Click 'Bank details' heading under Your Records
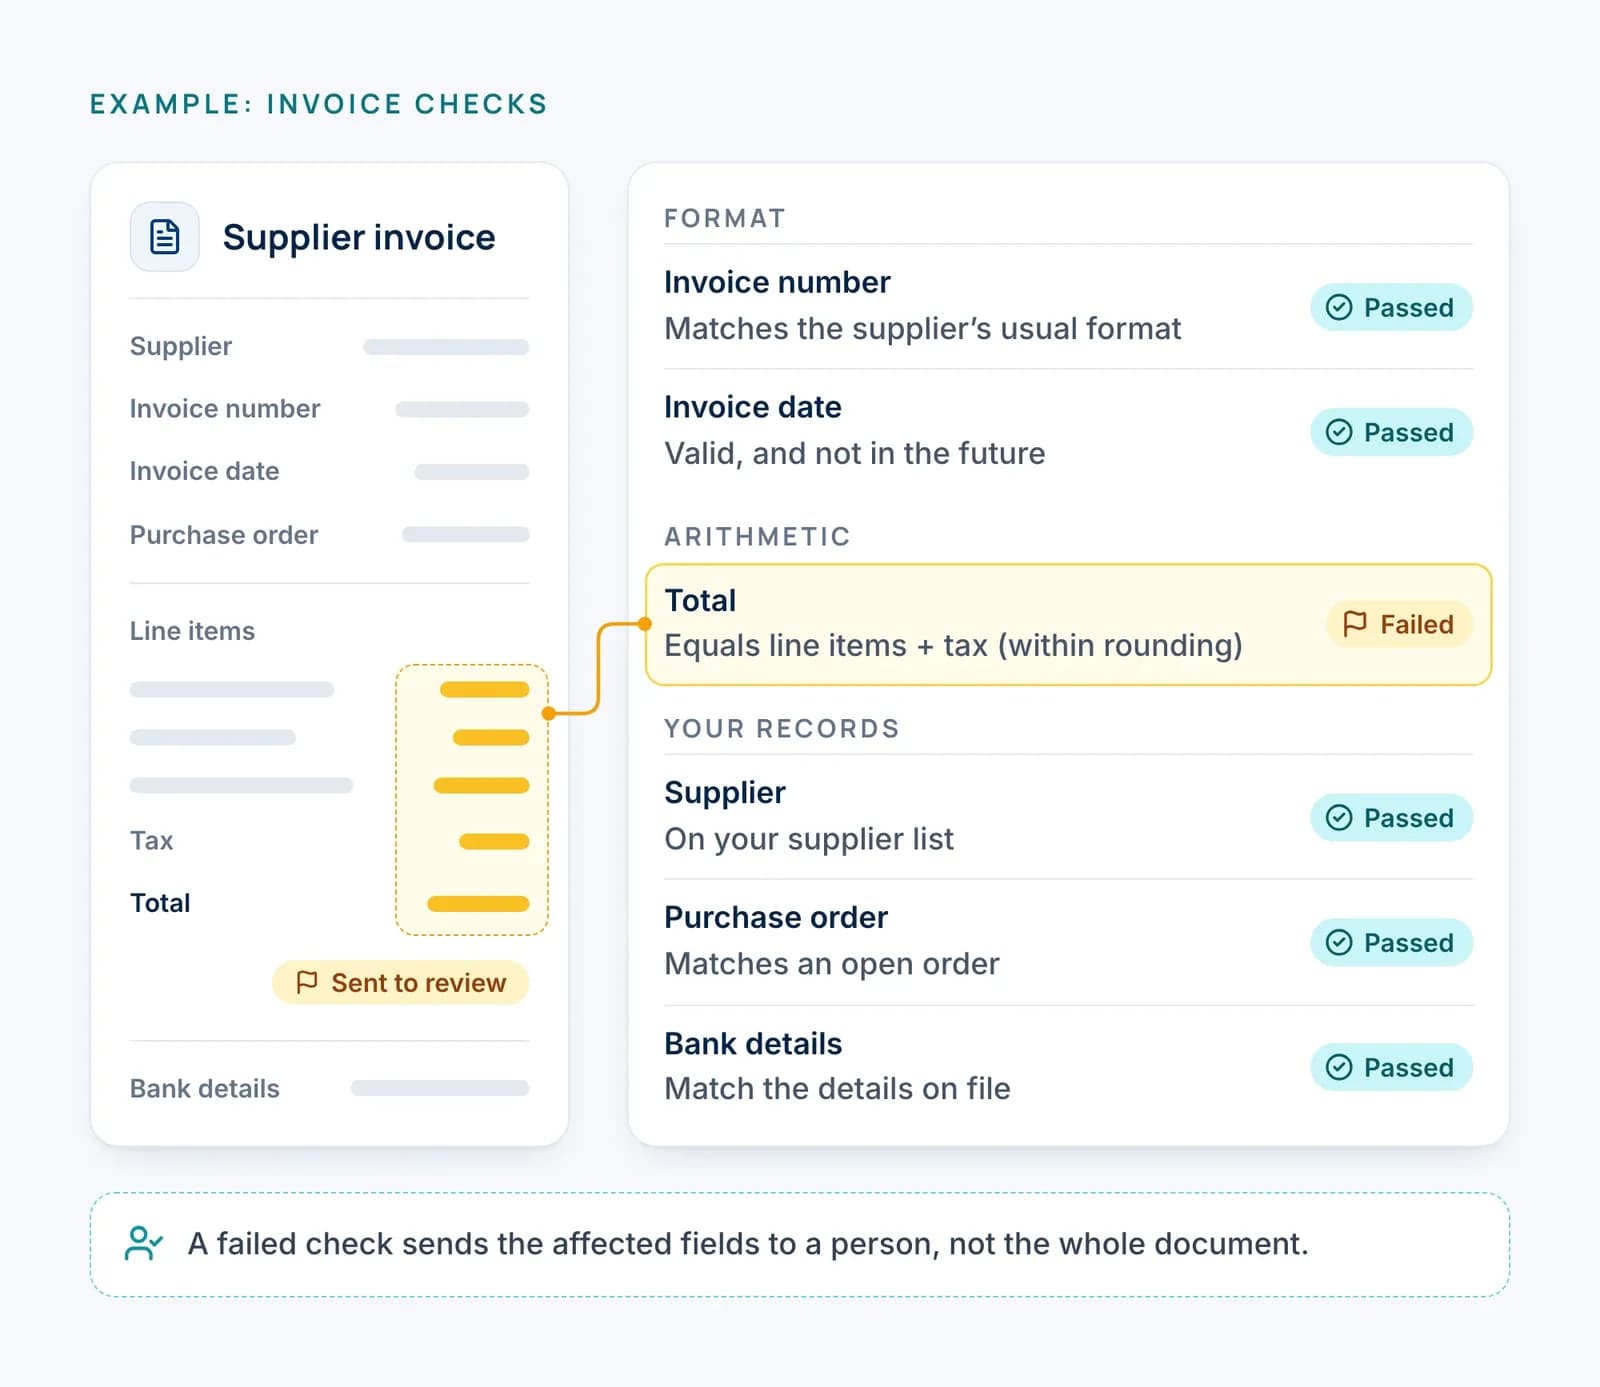 point(753,1043)
